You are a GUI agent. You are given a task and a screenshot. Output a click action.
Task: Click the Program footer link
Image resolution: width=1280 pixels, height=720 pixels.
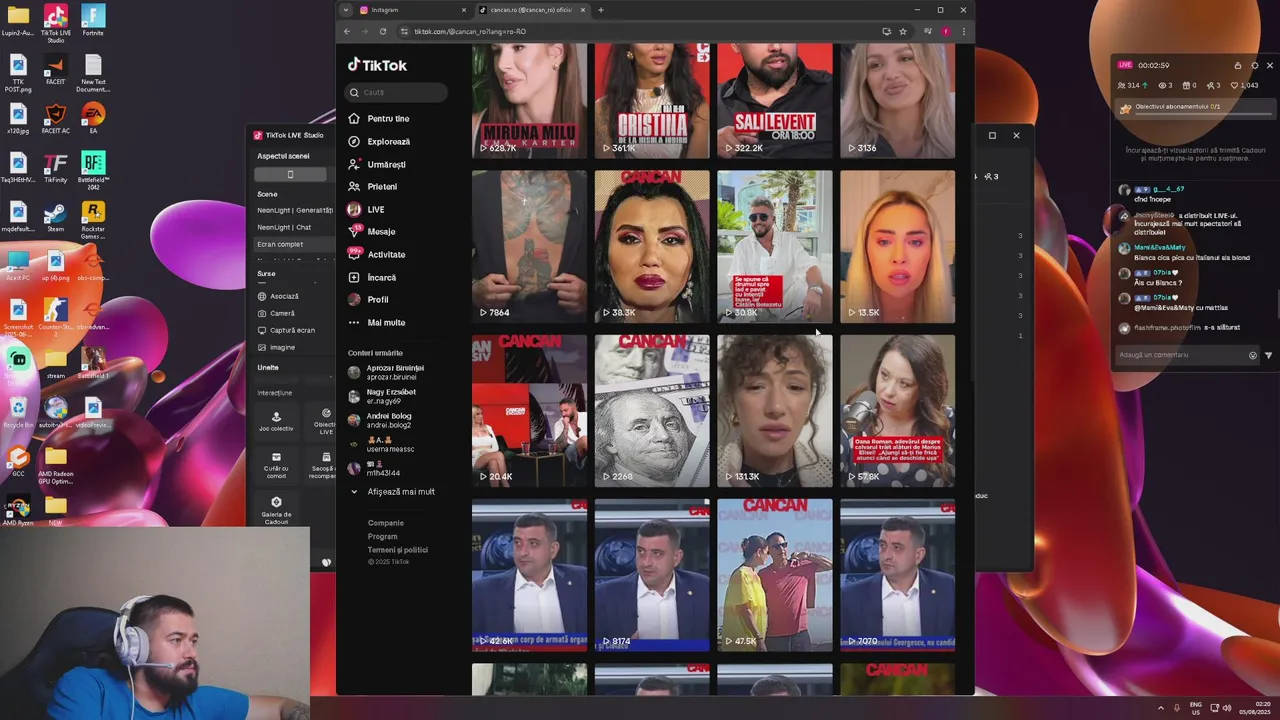[382, 536]
